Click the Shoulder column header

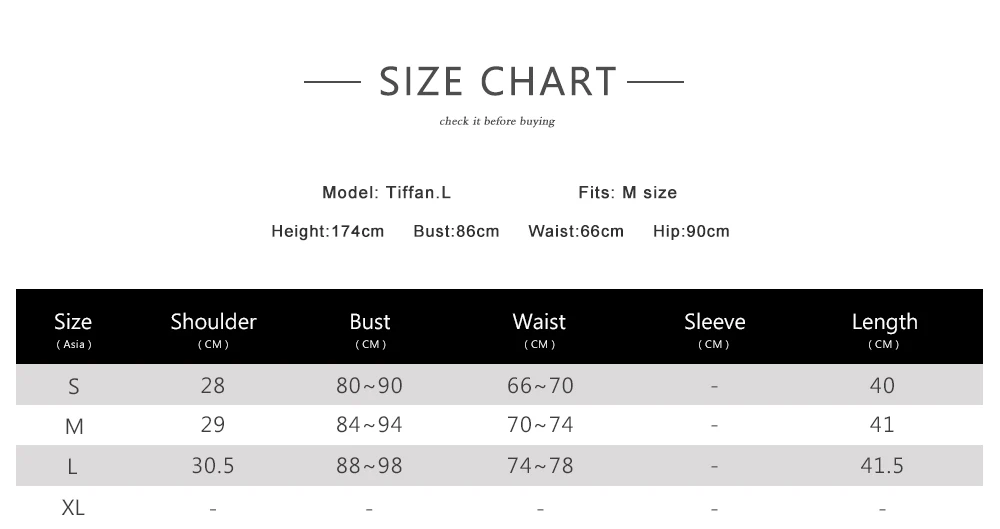point(213,330)
